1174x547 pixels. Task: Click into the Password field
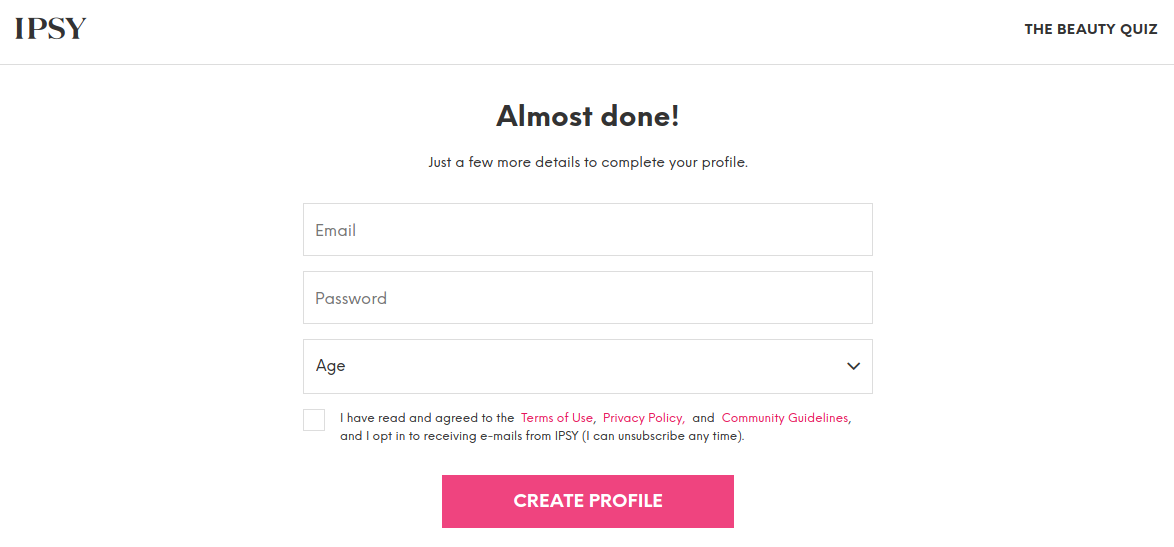tap(588, 298)
